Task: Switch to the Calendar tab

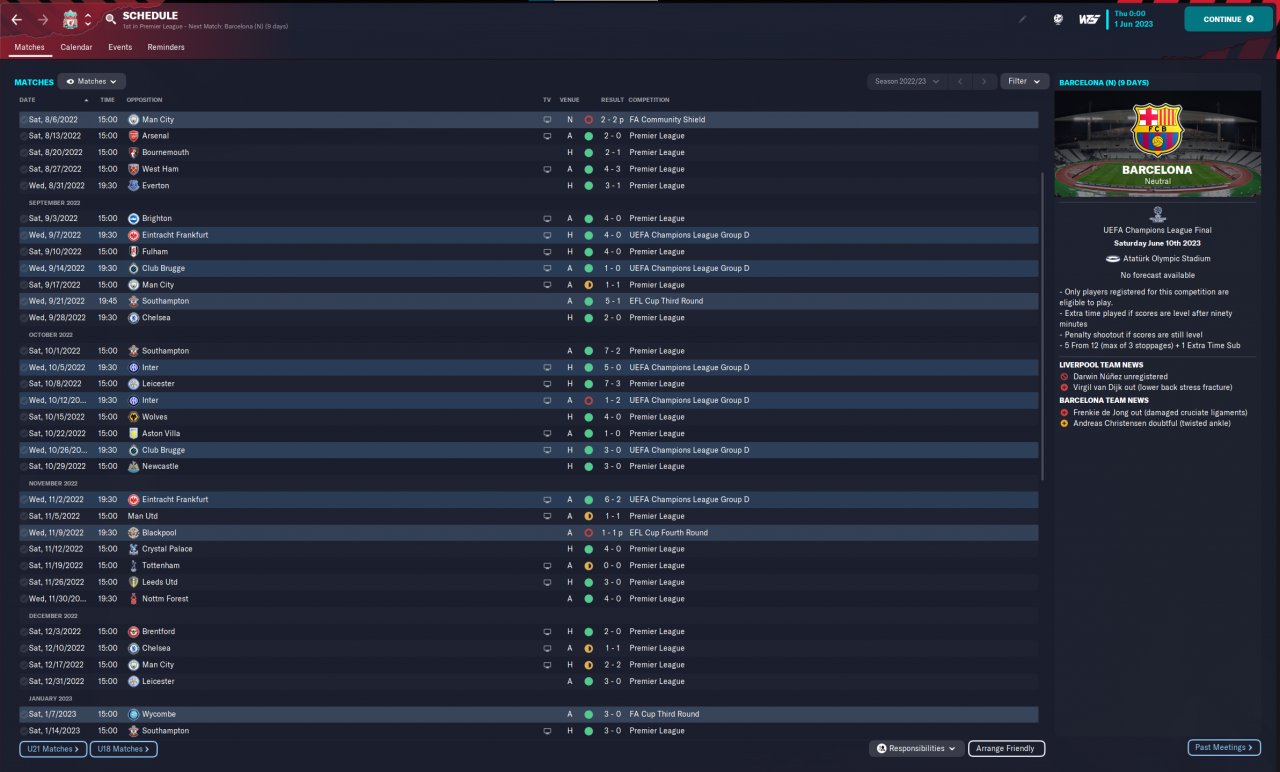Action: [x=76, y=47]
